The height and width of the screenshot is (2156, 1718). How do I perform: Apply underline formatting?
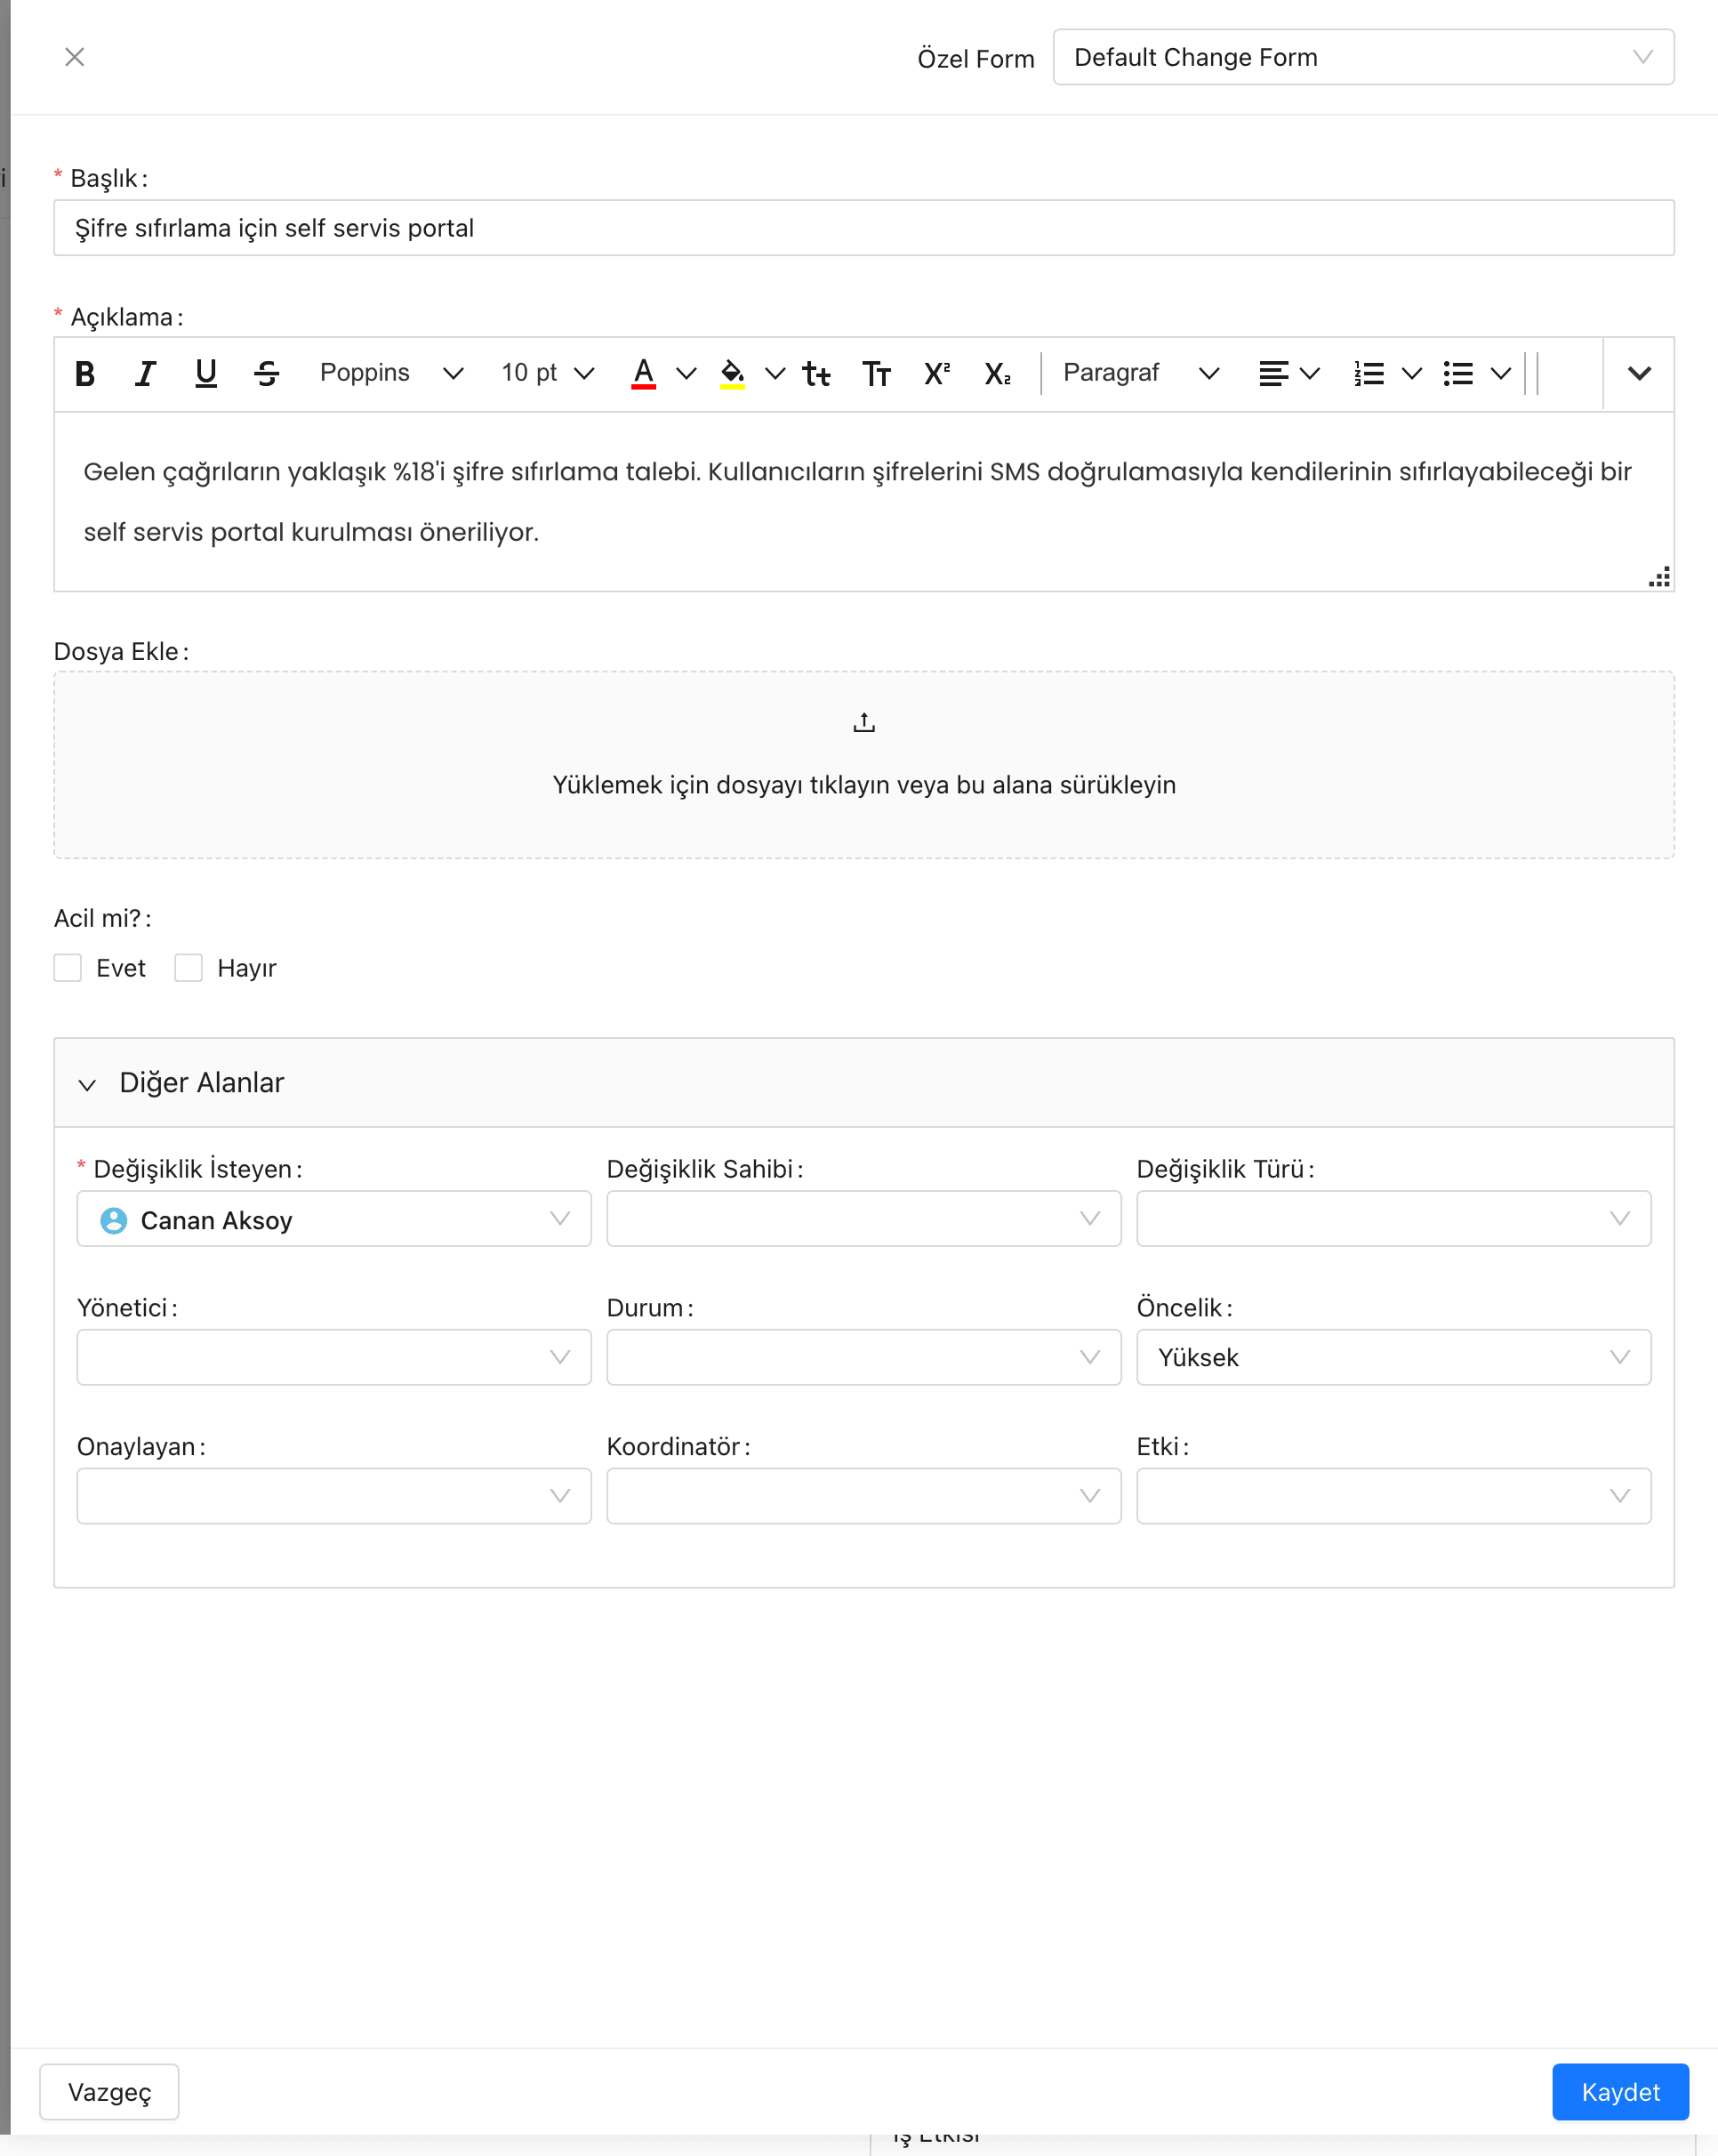206,374
